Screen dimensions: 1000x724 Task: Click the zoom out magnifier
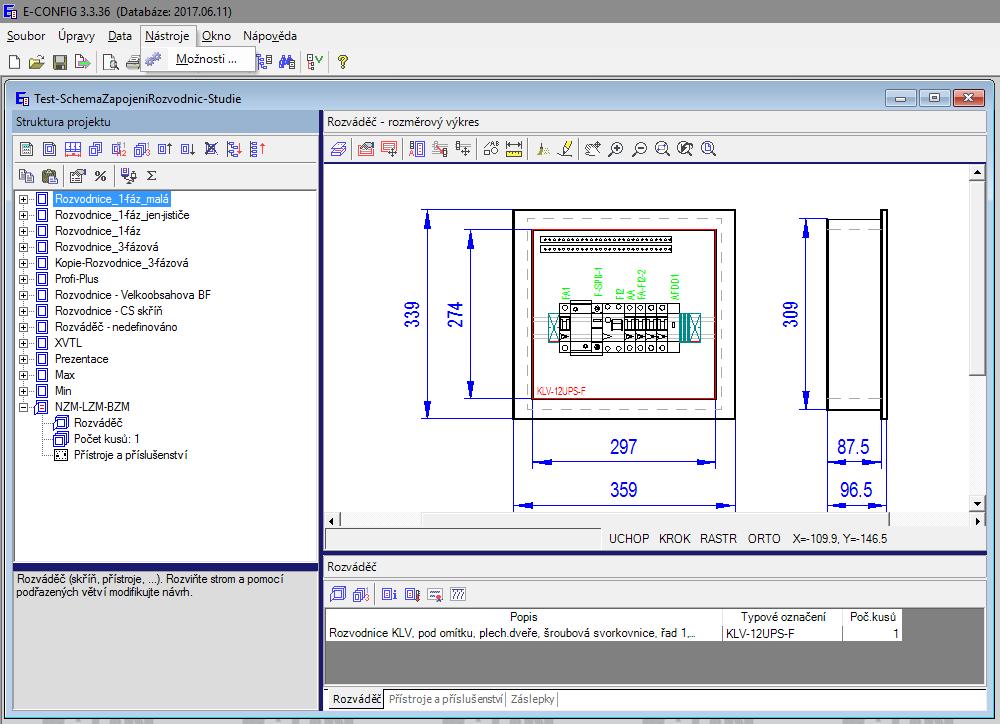click(x=639, y=149)
